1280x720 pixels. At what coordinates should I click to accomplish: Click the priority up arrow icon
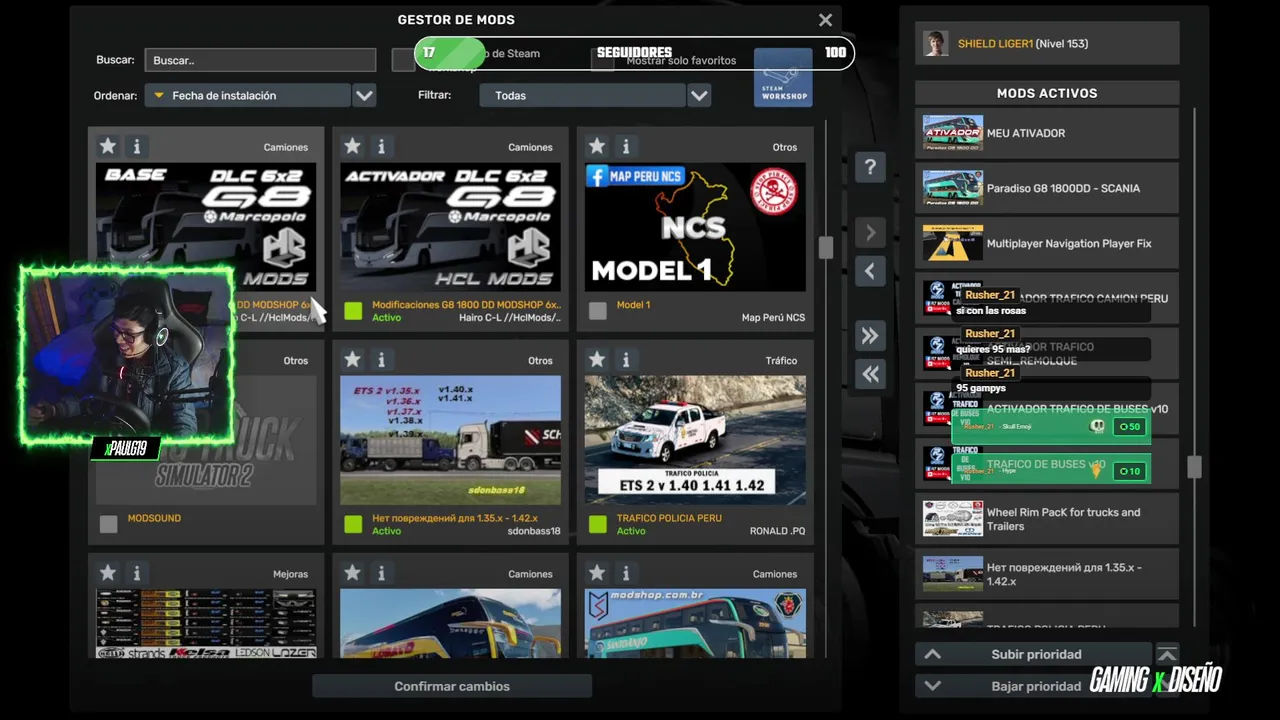[932, 654]
